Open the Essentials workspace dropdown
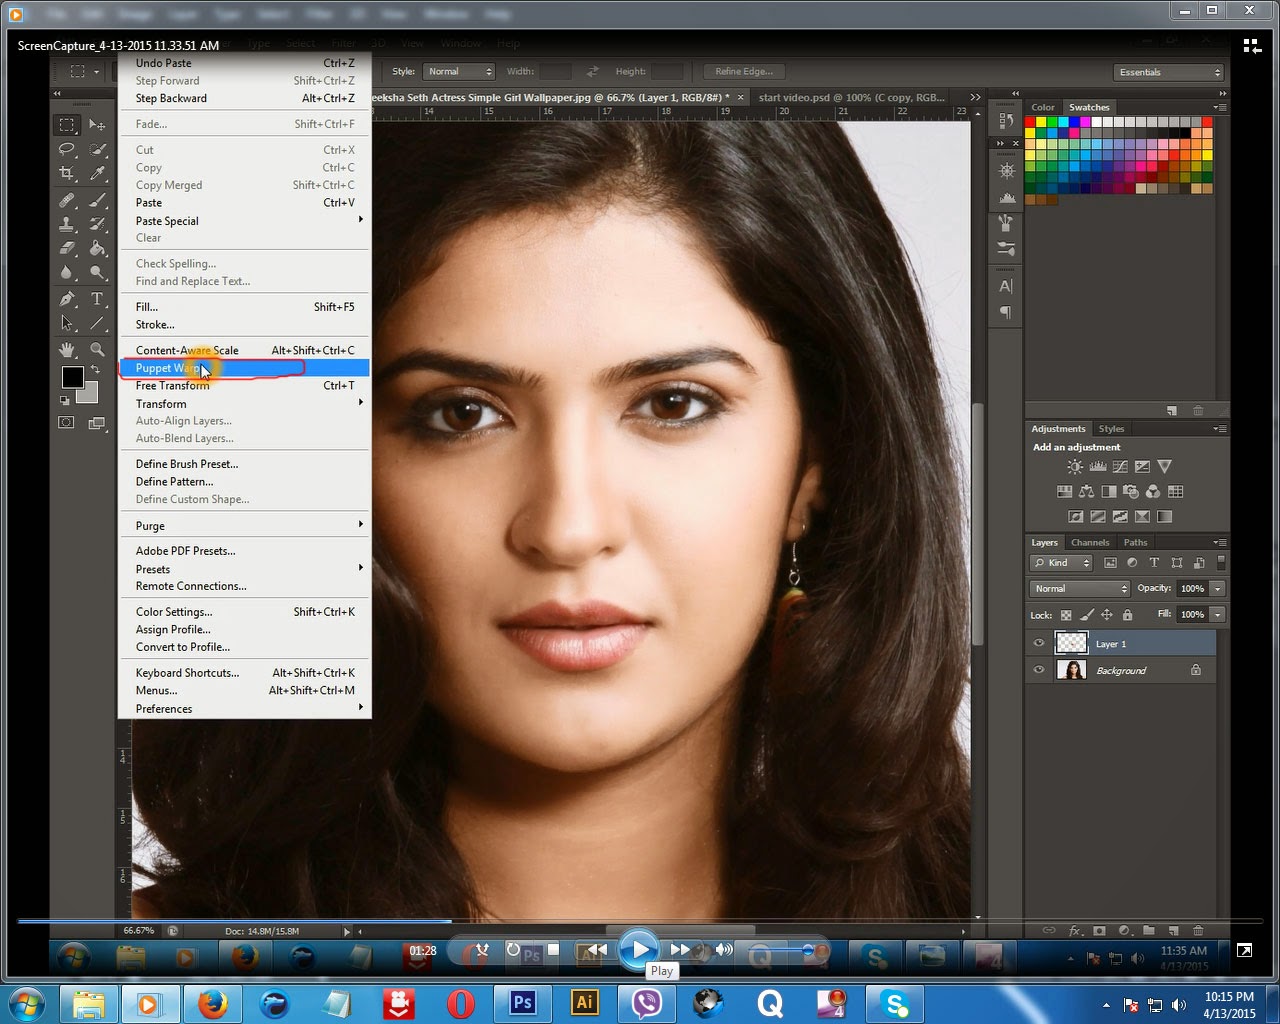Image resolution: width=1280 pixels, height=1024 pixels. [1168, 72]
